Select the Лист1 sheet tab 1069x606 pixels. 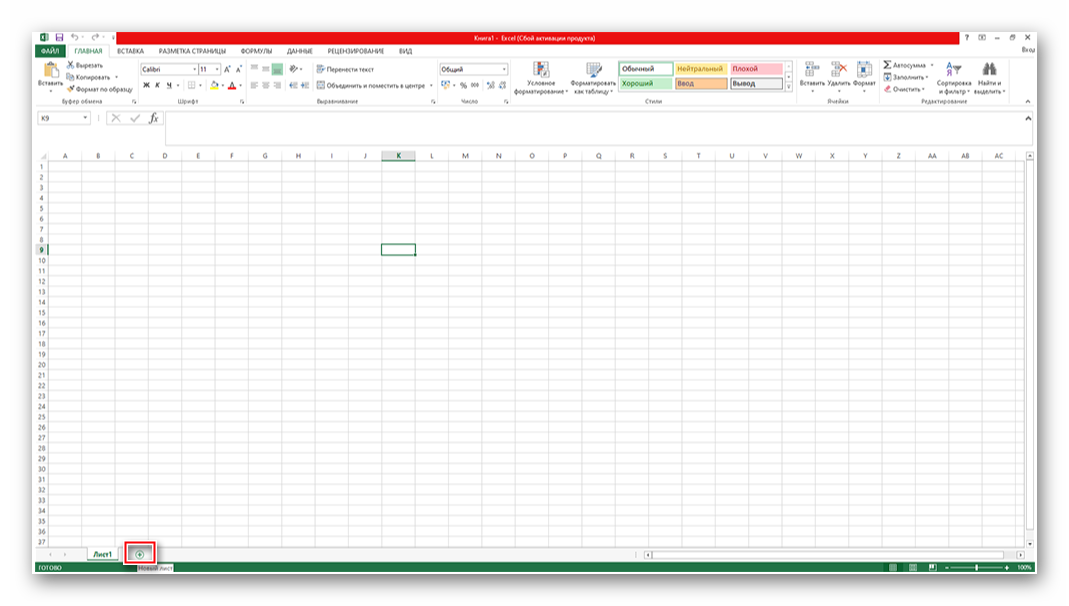102,554
